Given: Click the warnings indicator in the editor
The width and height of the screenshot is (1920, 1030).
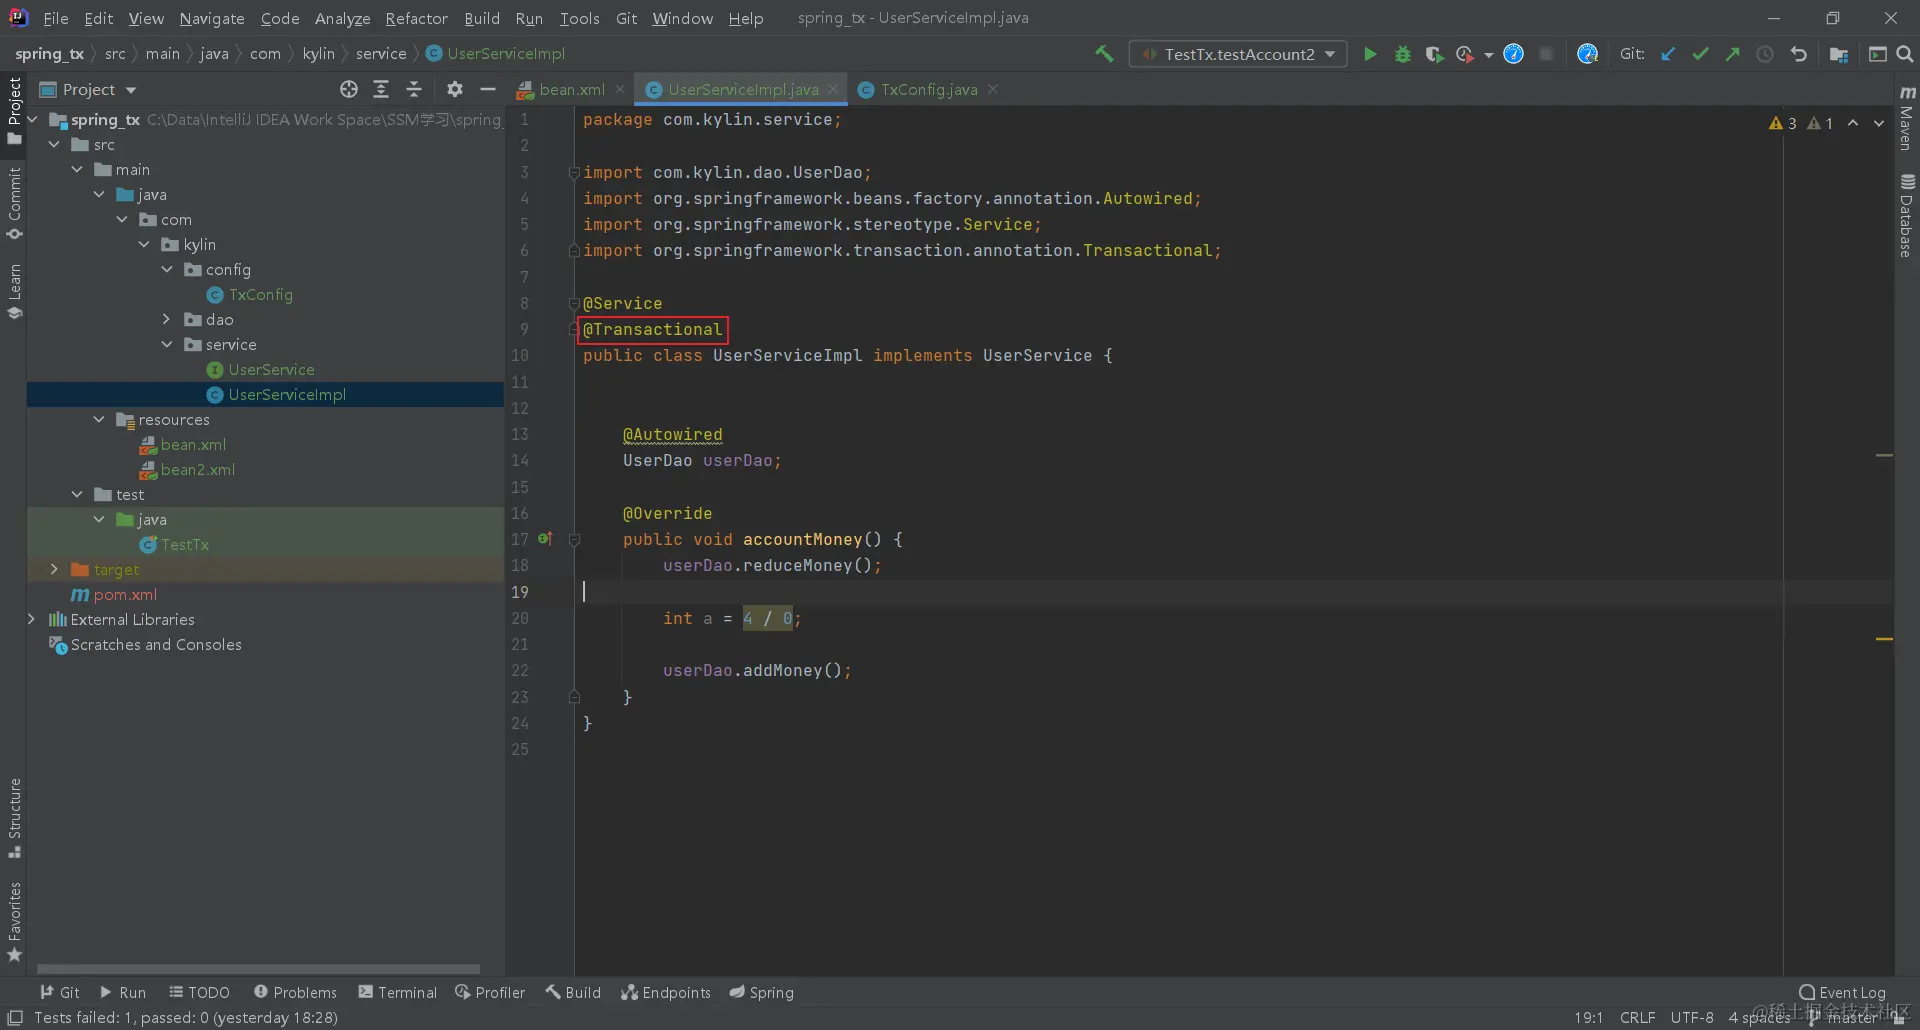Looking at the screenshot, I should point(1801,123).
